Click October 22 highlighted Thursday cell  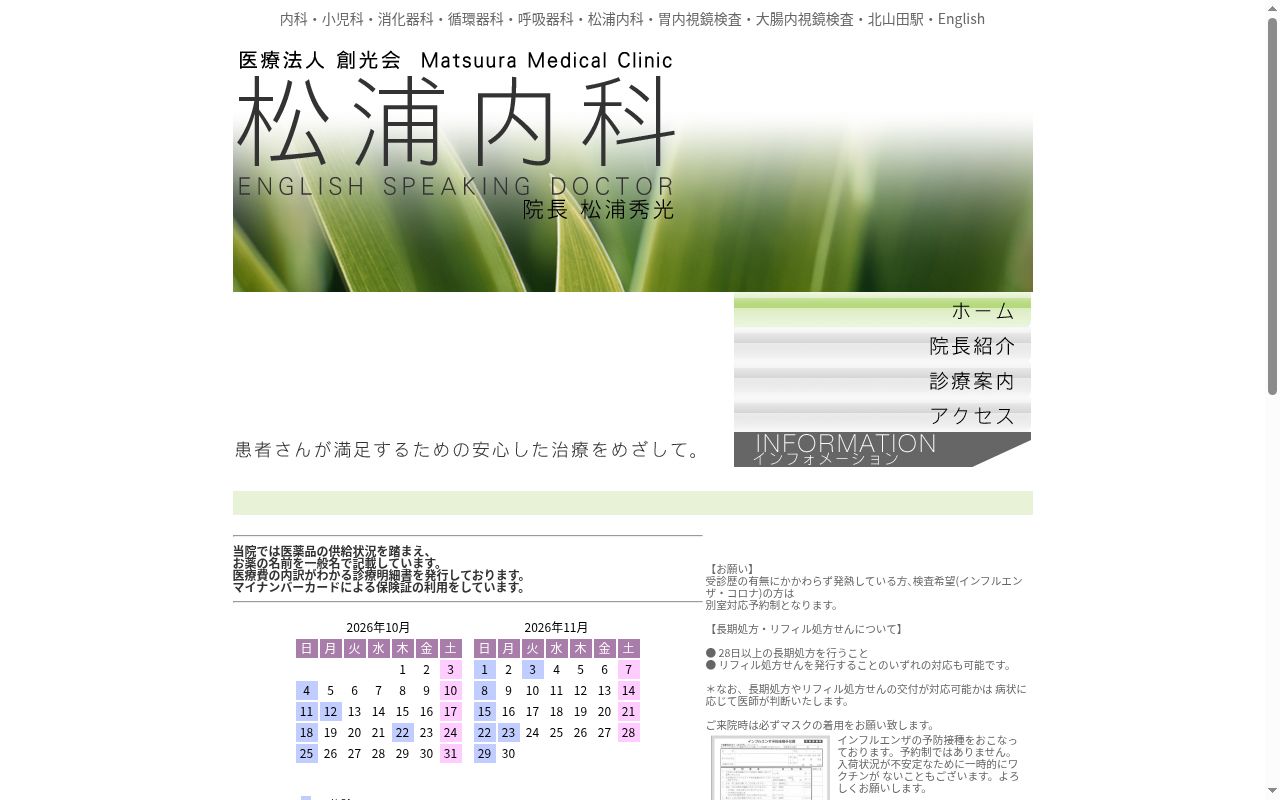(x=402, y=733)
